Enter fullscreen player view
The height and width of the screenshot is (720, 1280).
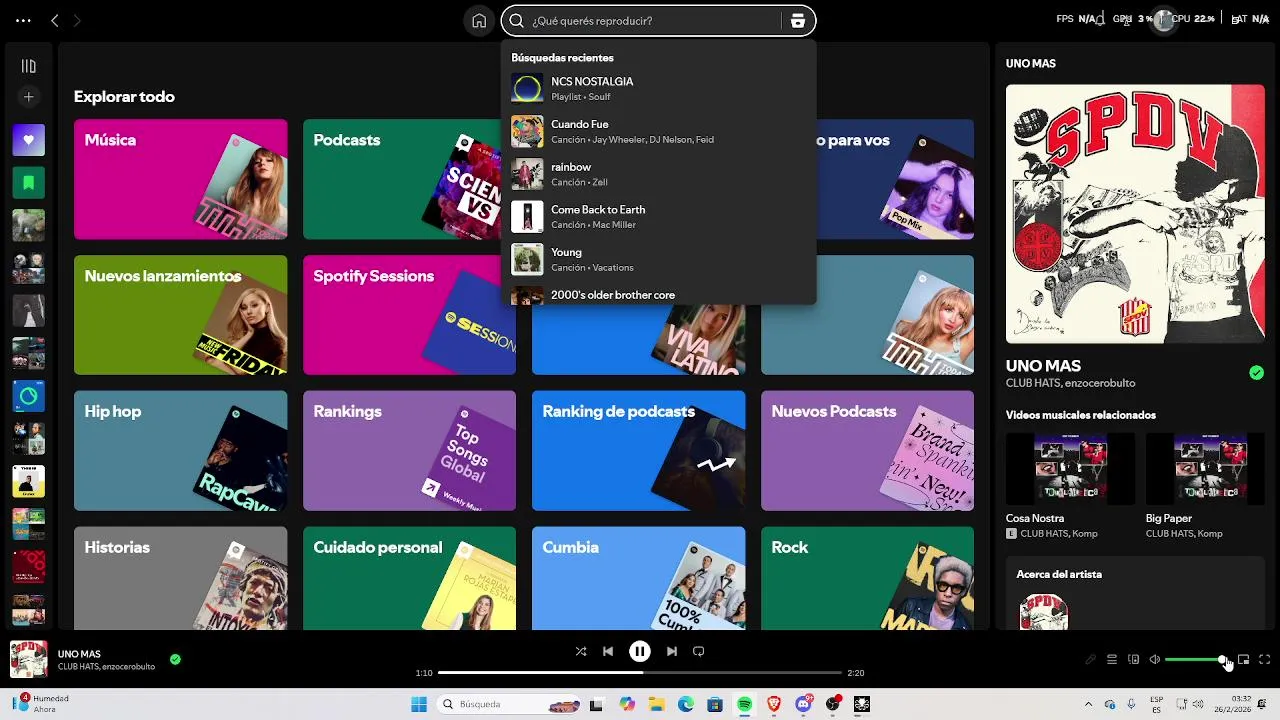(x=1265, y=660)
